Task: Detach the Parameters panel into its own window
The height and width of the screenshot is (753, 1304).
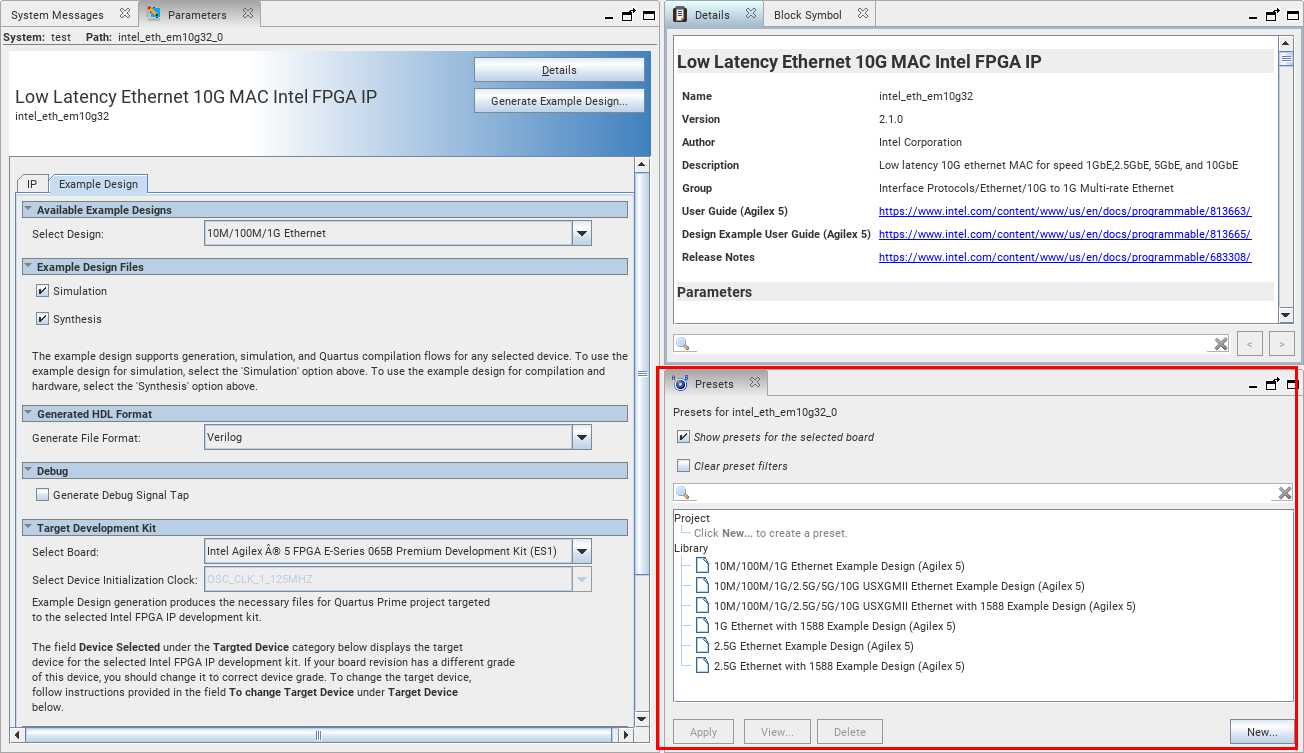Action: coord(628,15)
